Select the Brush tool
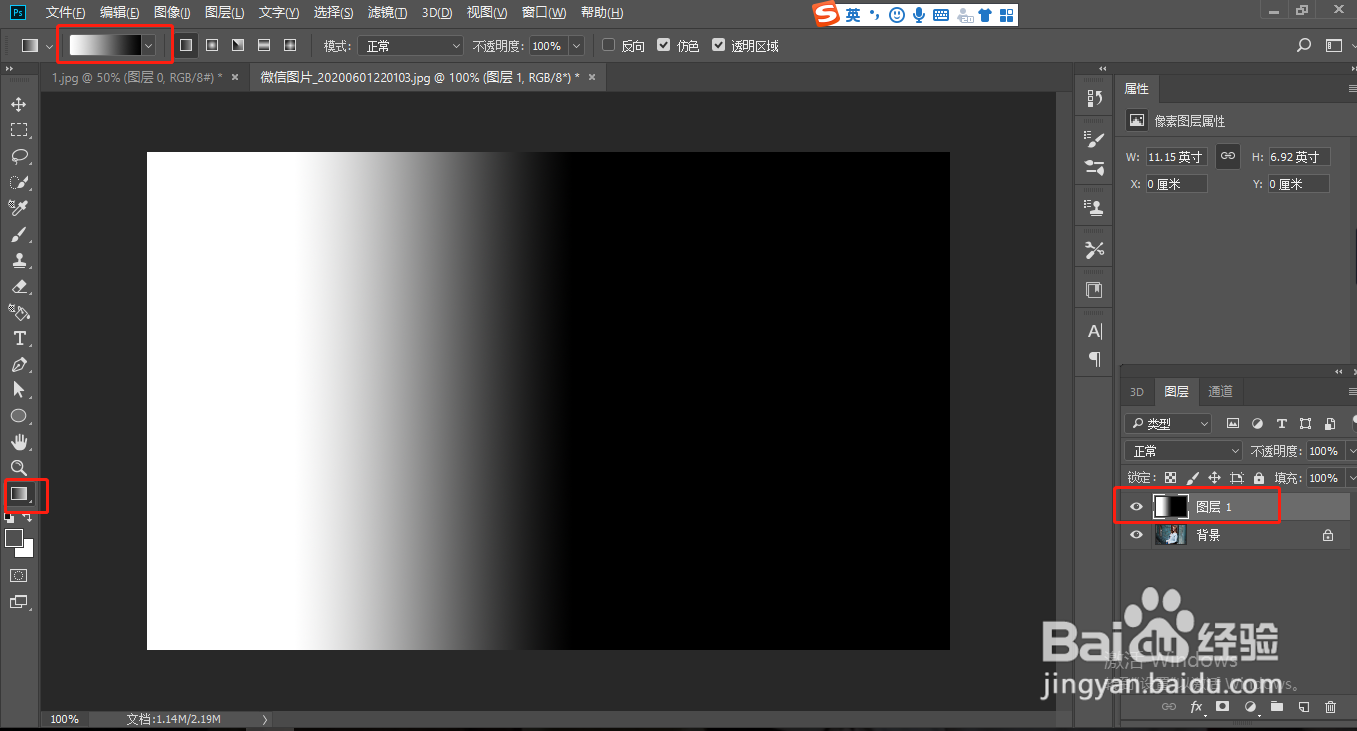The width and height of the screenshot is (1357, 731). [x=19, y=234]
